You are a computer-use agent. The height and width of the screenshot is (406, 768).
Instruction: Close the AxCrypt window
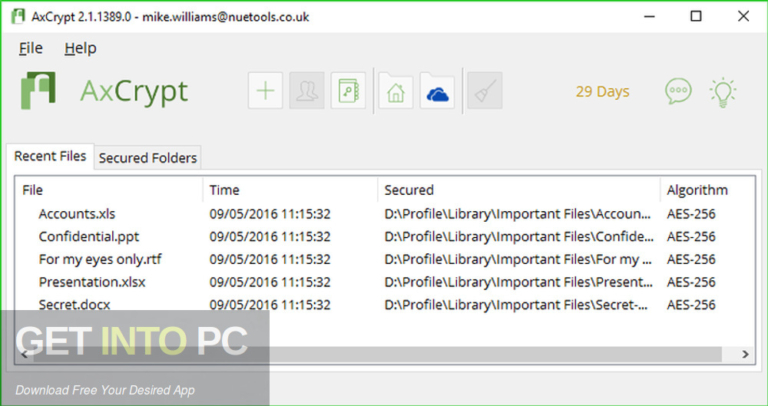tap(743, 16)
